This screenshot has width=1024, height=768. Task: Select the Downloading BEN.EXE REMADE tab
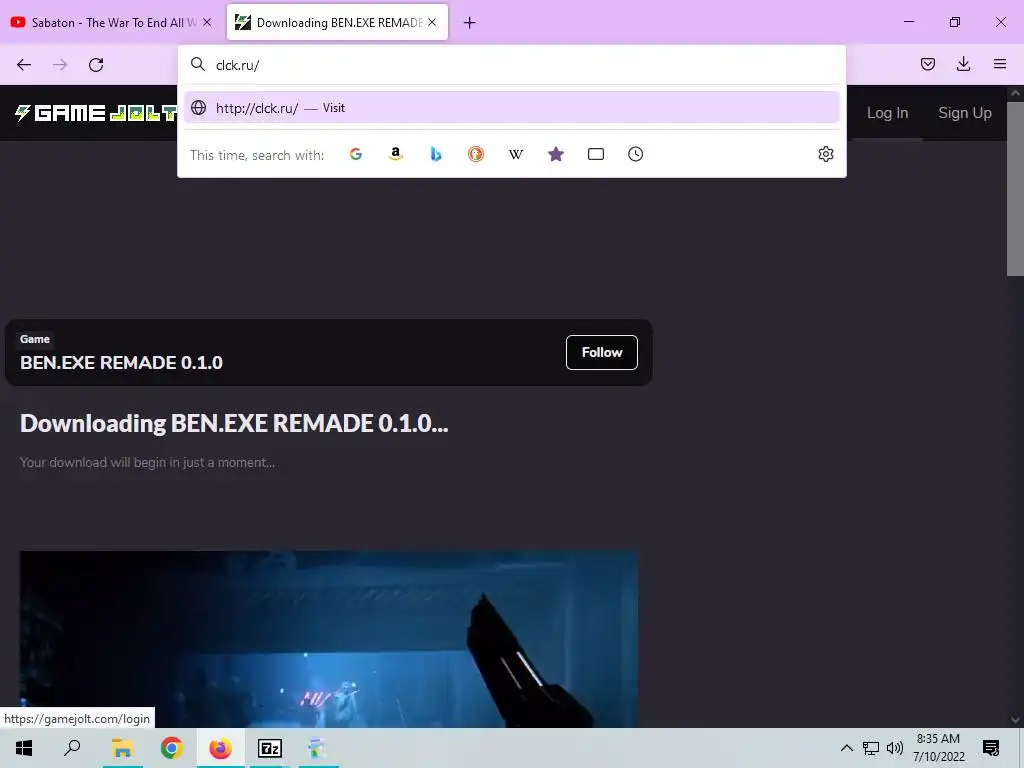[x=338, y=22]
